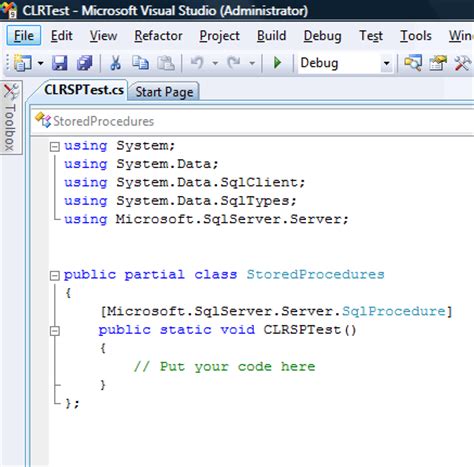Open the Test menu
Viewport: 474px width, 467px height.
tap(371, 36)
